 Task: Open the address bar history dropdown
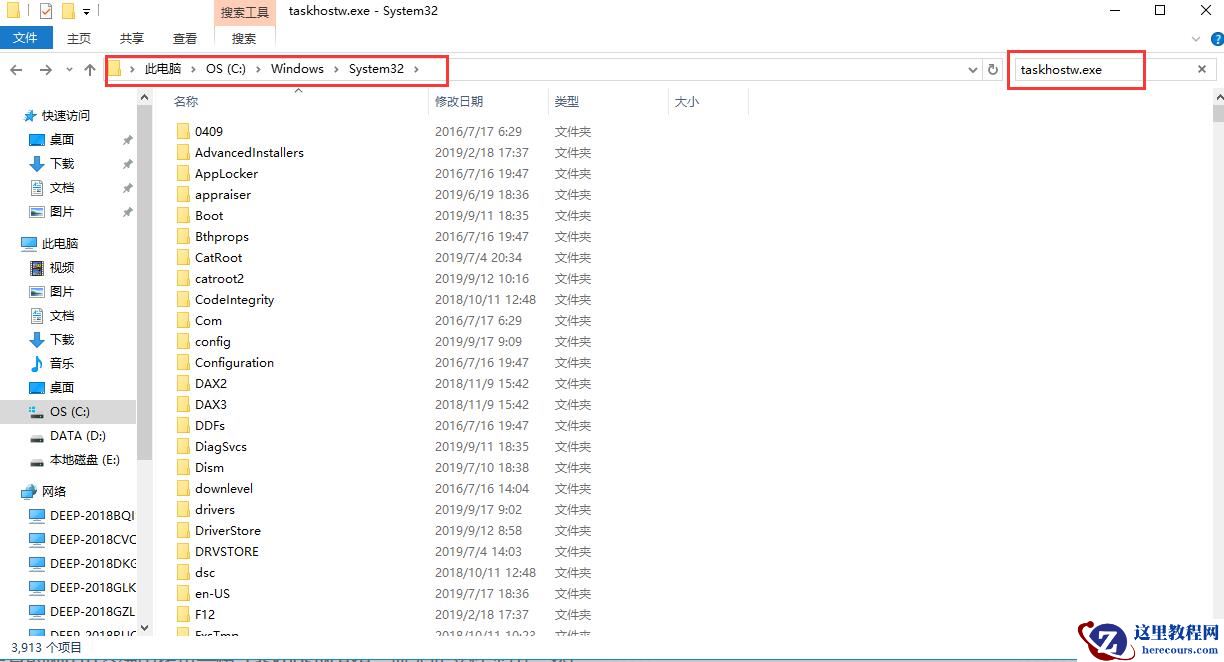[x=972, y=69]
